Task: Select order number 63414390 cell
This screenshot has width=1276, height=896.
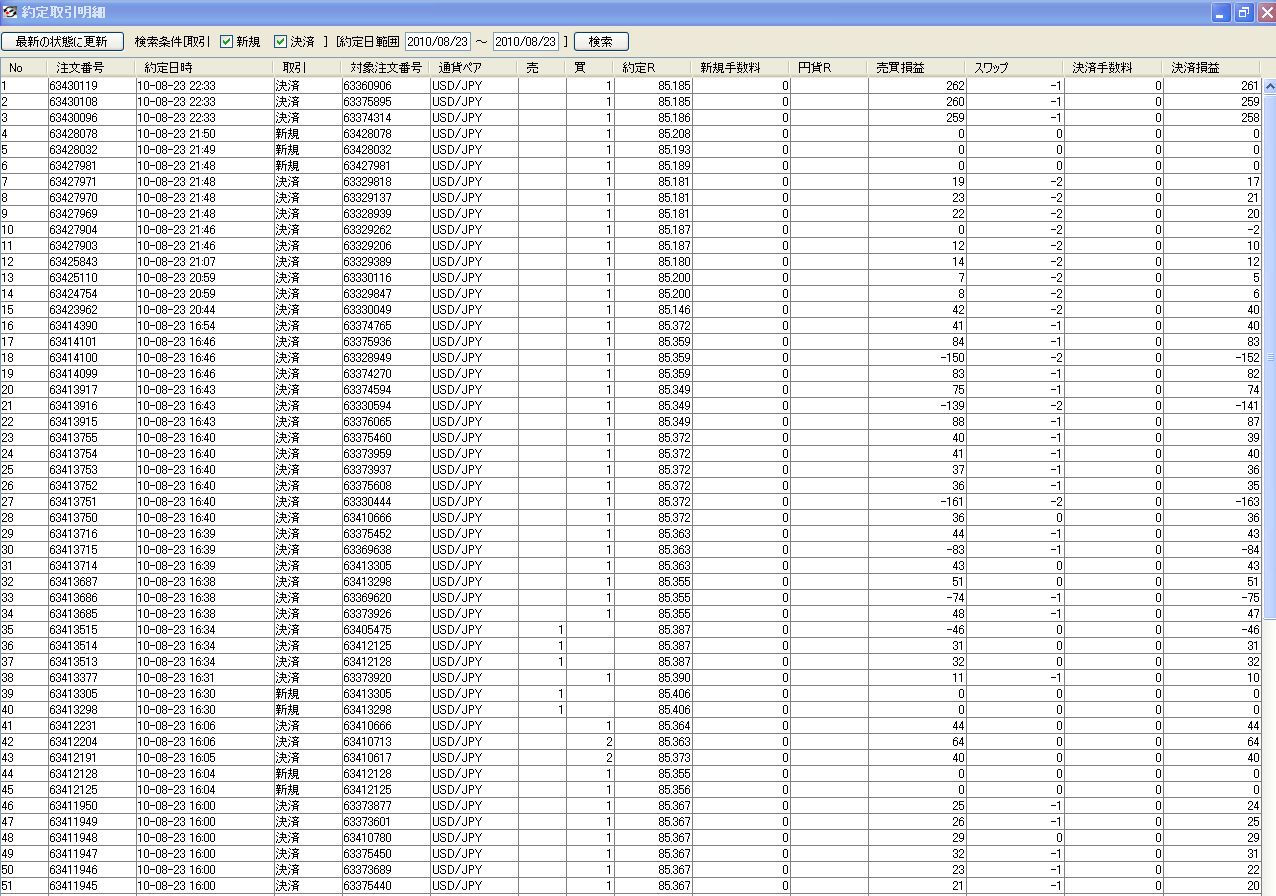Action: 91,326
